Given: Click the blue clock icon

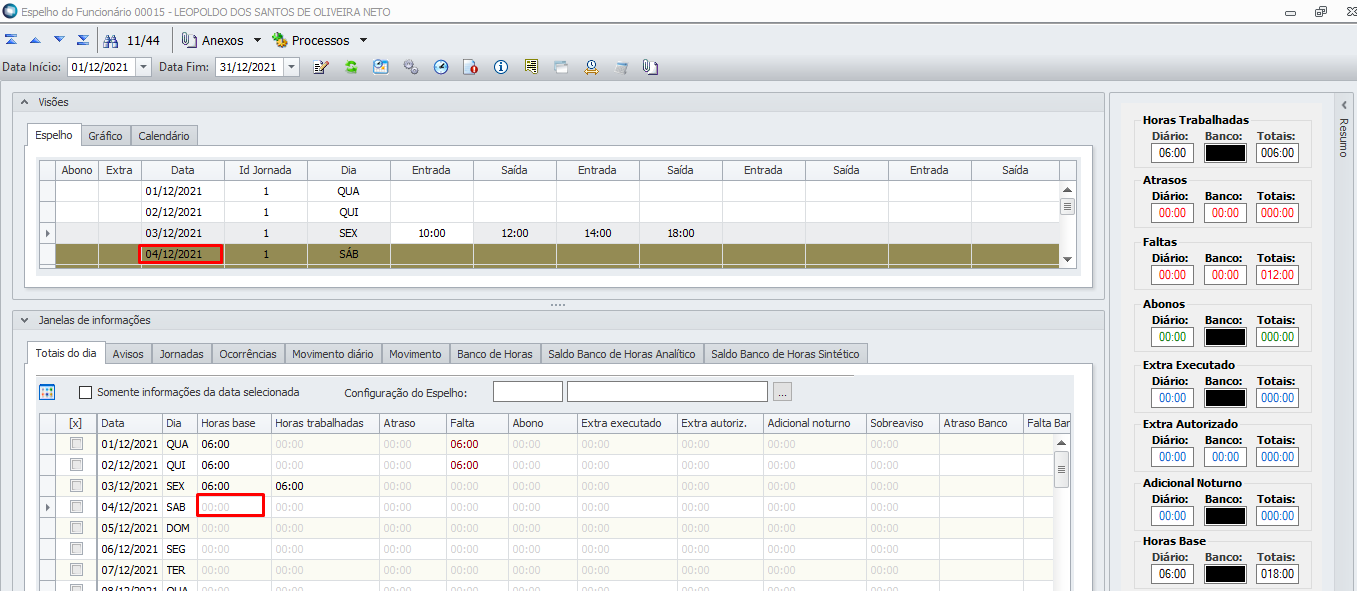Looking at the screenshot, I should (x=441, y=67).
